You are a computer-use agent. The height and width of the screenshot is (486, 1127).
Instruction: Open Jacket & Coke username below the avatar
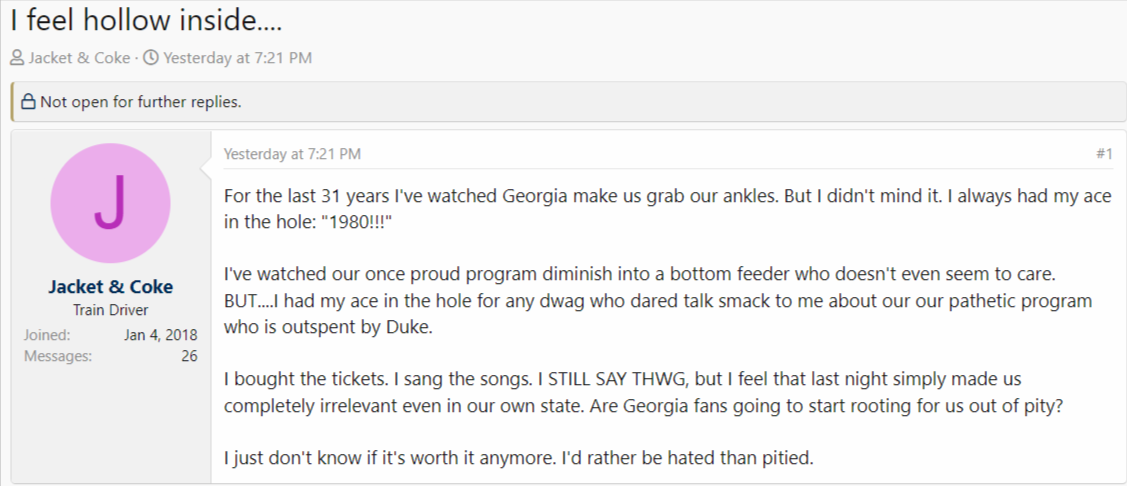point(110,287)
